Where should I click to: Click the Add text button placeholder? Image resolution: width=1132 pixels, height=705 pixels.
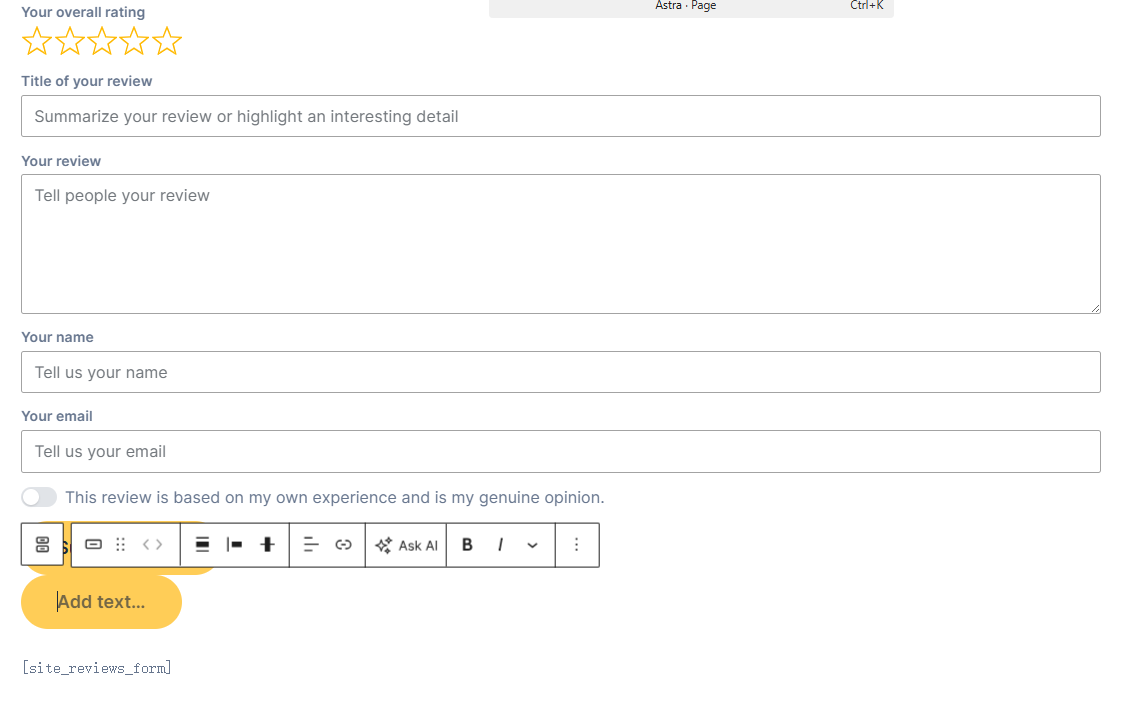pos(101,601)
